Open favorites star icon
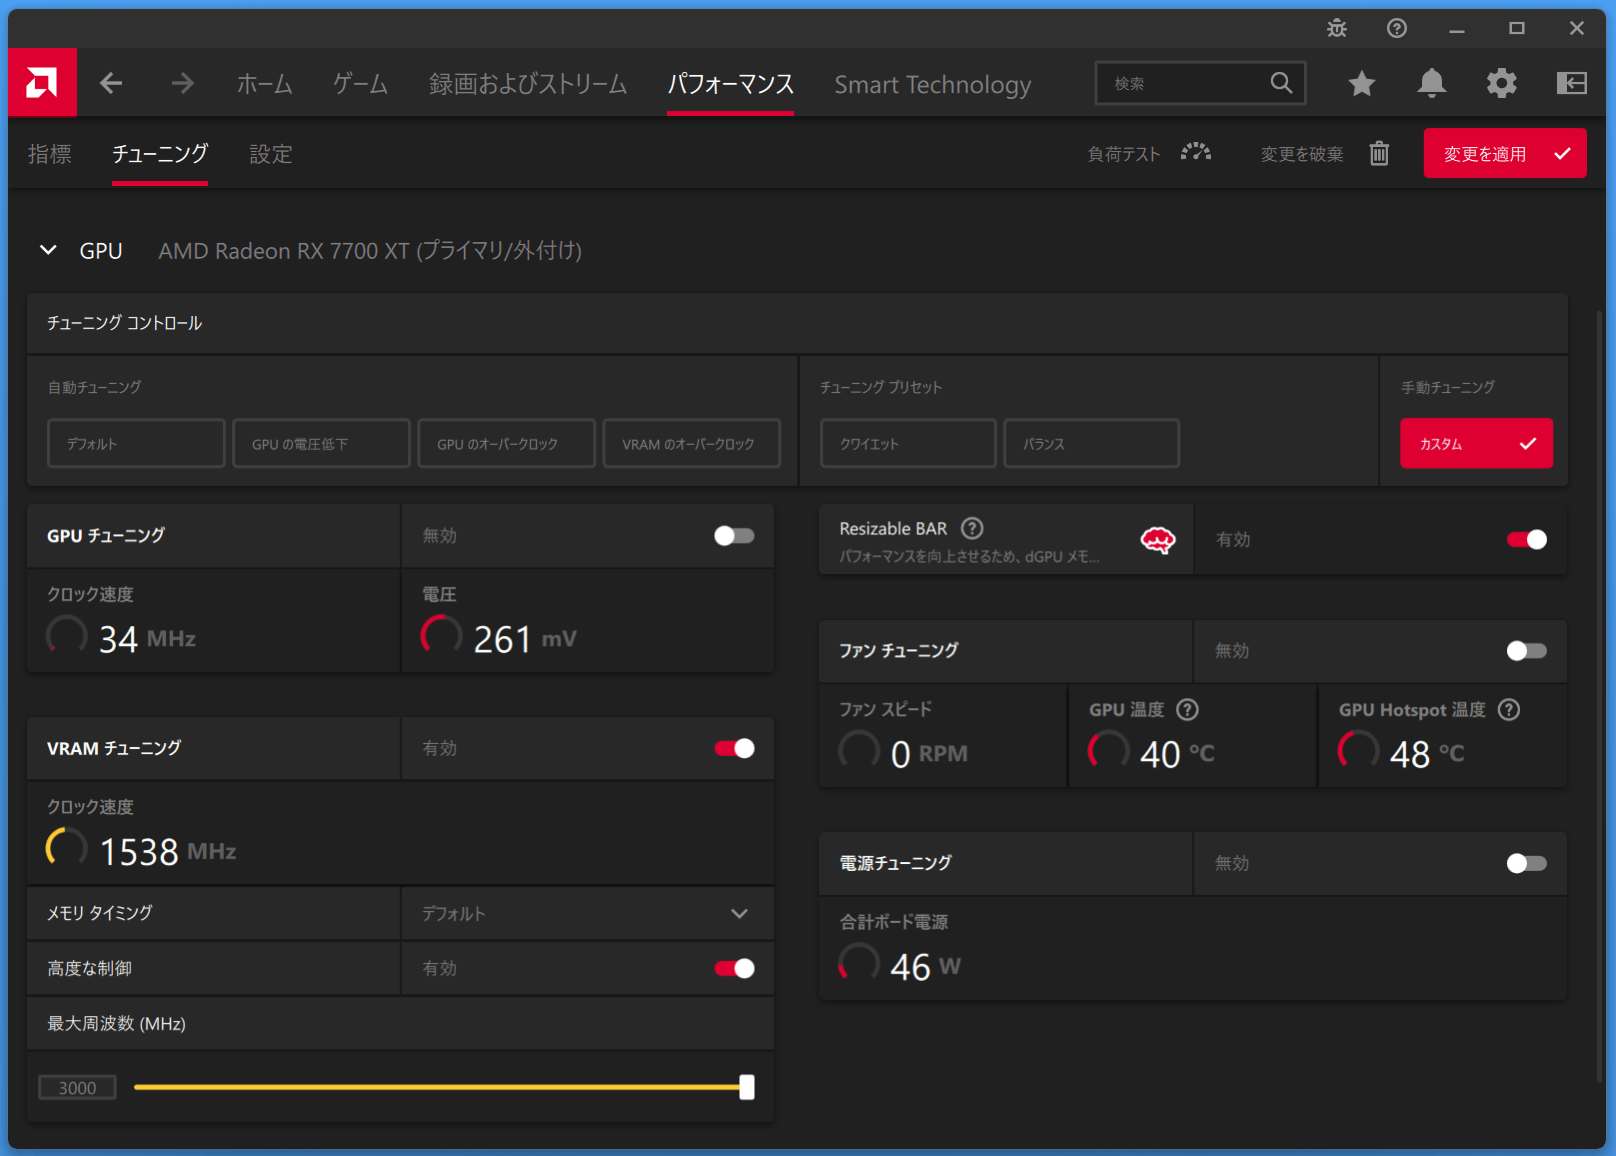 [1361, 83]
